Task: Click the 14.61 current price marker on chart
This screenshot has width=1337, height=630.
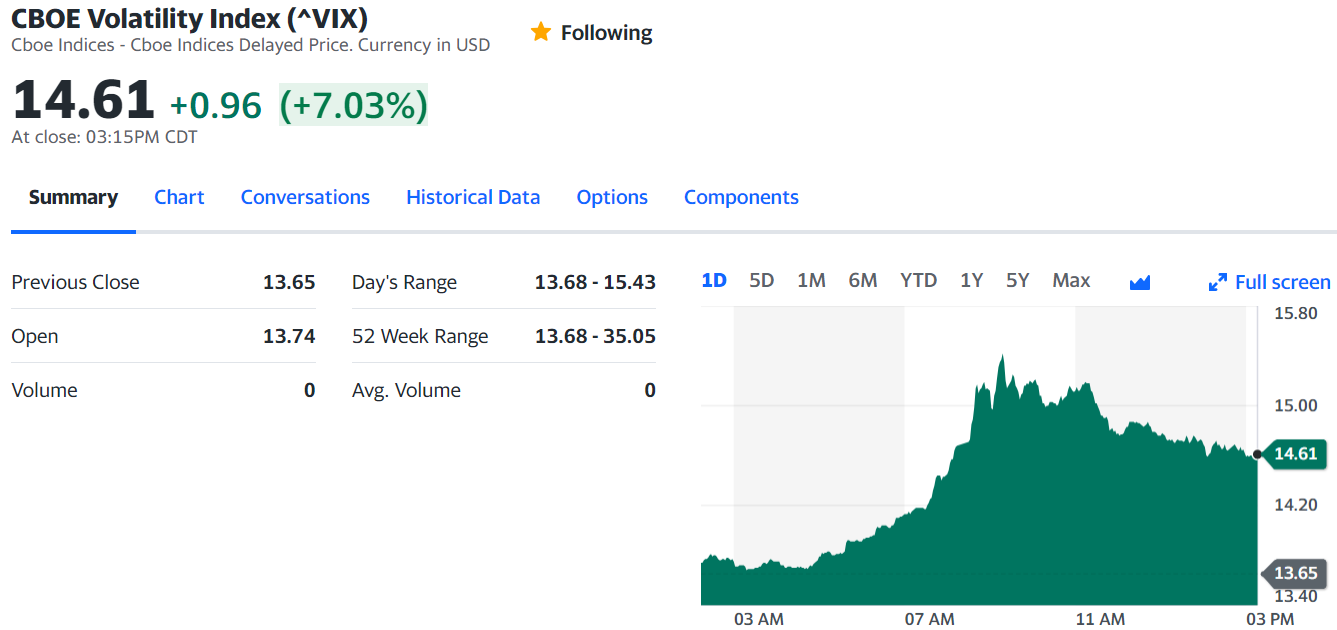Action: [1296, 453]
